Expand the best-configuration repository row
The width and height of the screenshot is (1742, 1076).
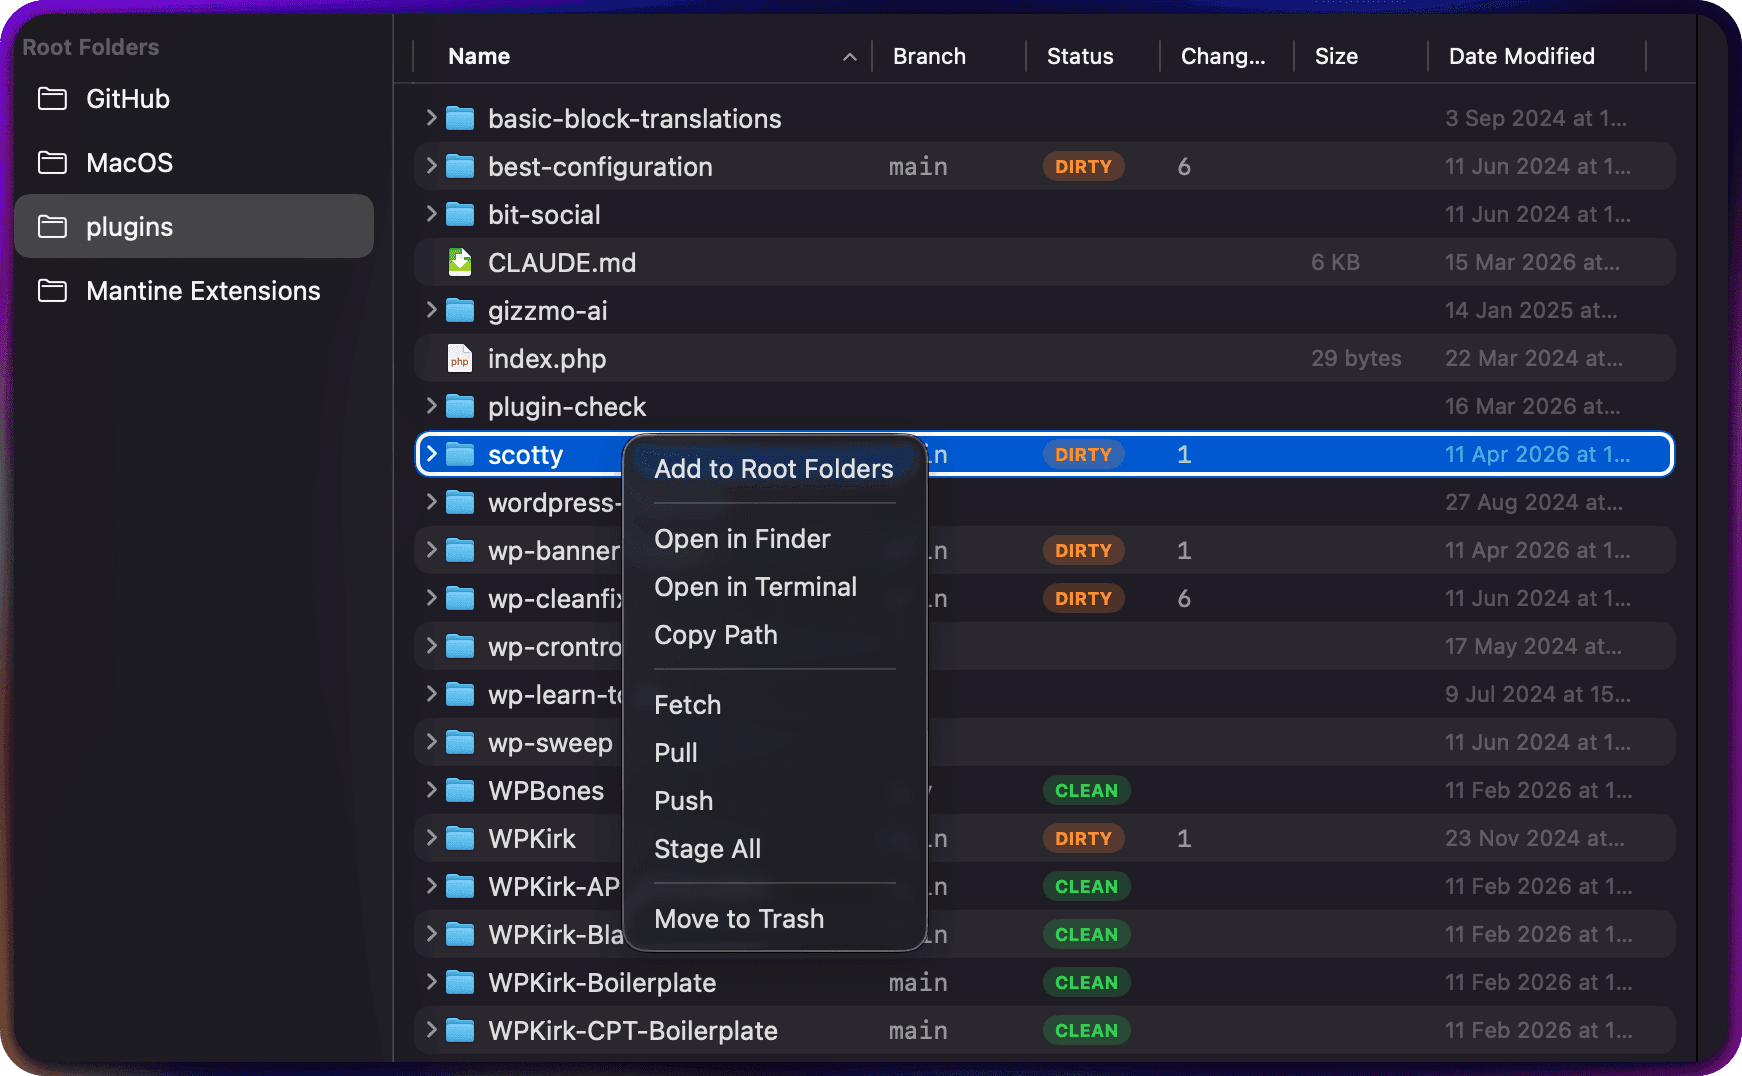coord(430,166)
